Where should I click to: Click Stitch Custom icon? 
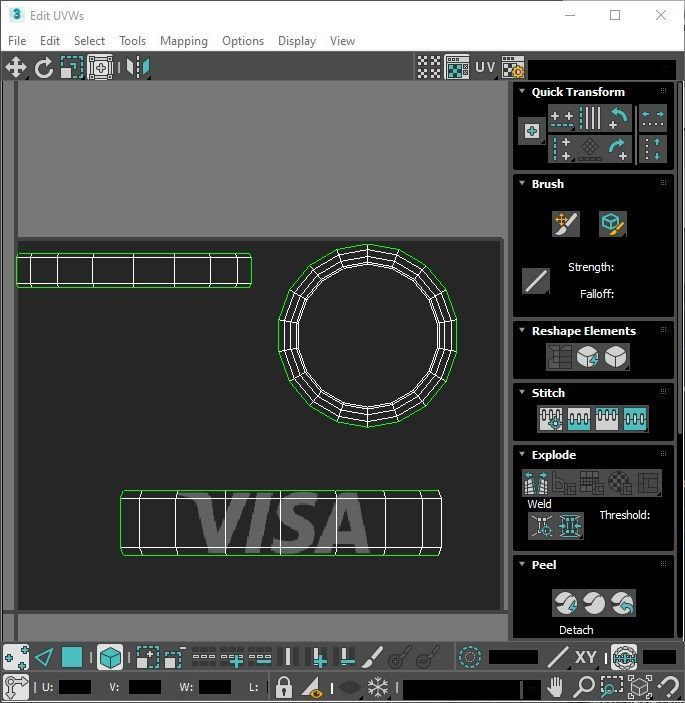coord(635,419)
